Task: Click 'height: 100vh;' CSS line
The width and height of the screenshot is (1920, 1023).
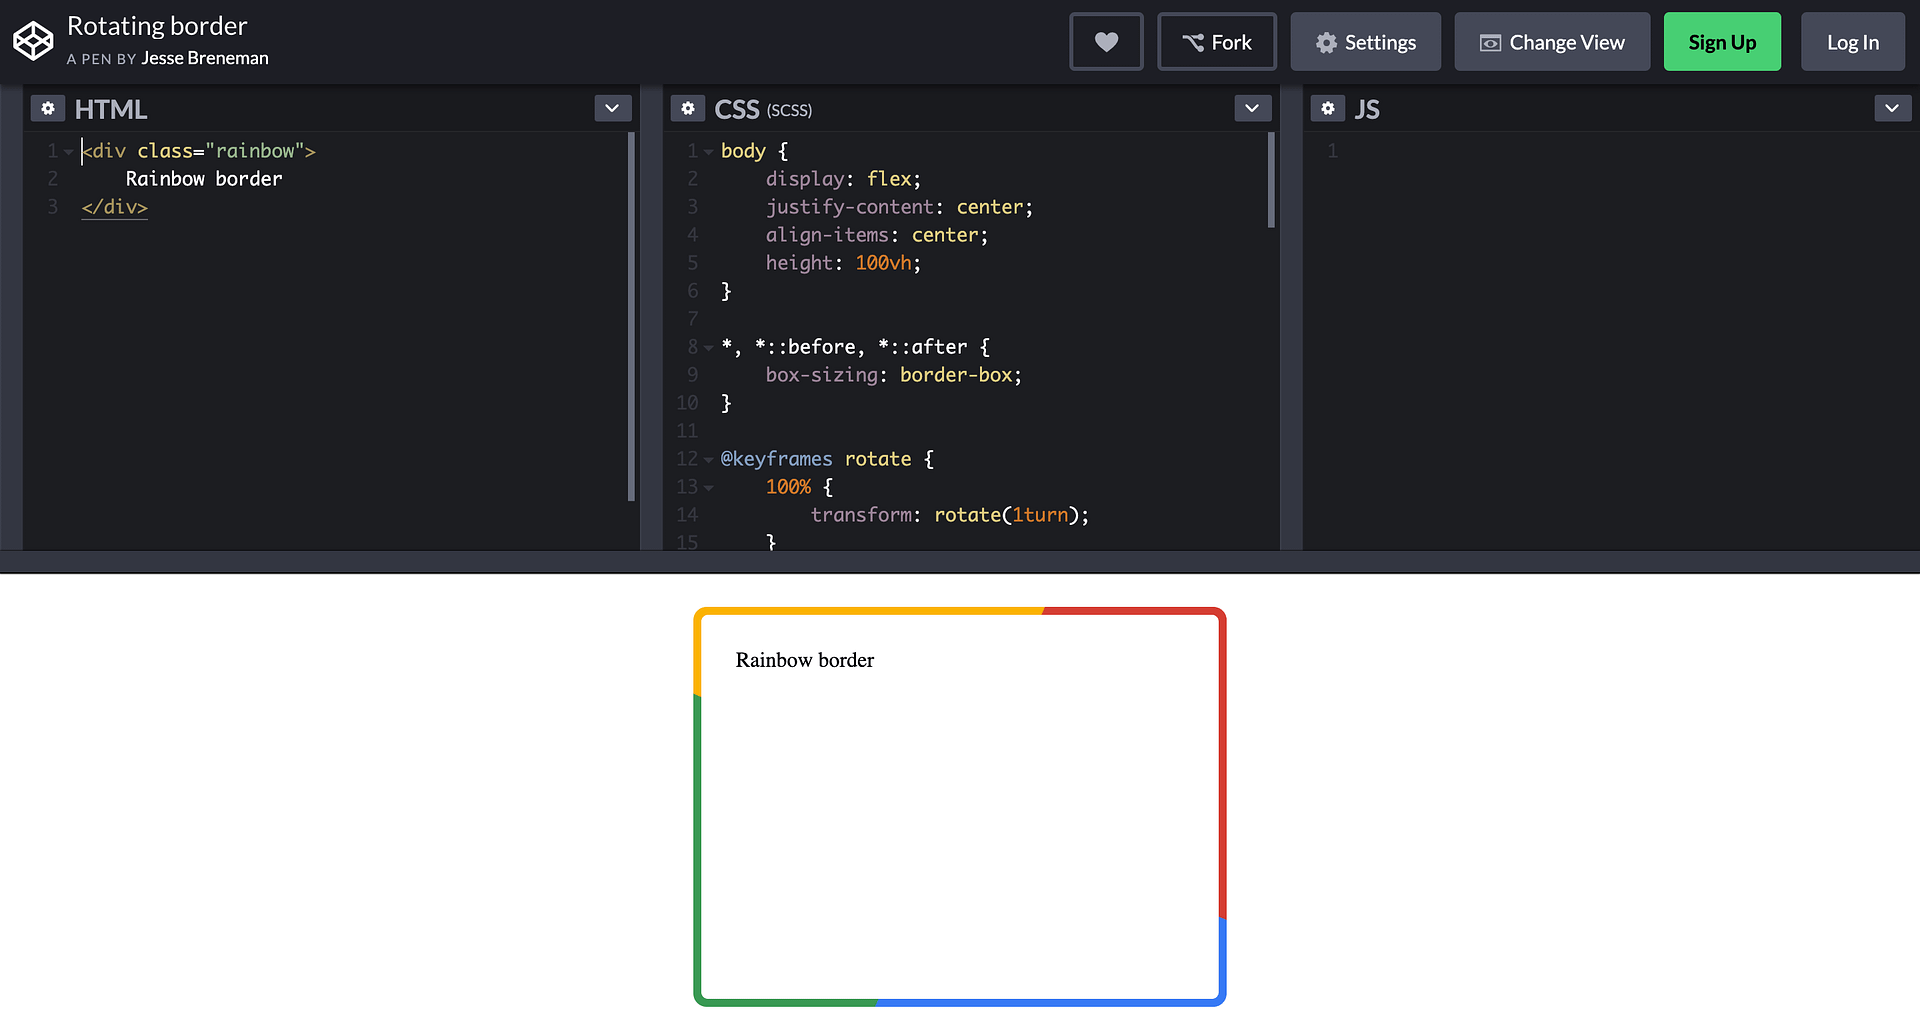Action: coord(843,263)
